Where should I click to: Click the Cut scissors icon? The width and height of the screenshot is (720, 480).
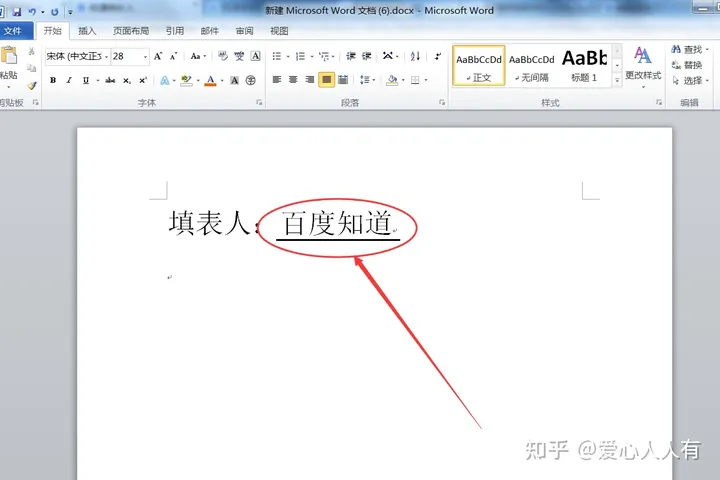click(x=32, y=51)
